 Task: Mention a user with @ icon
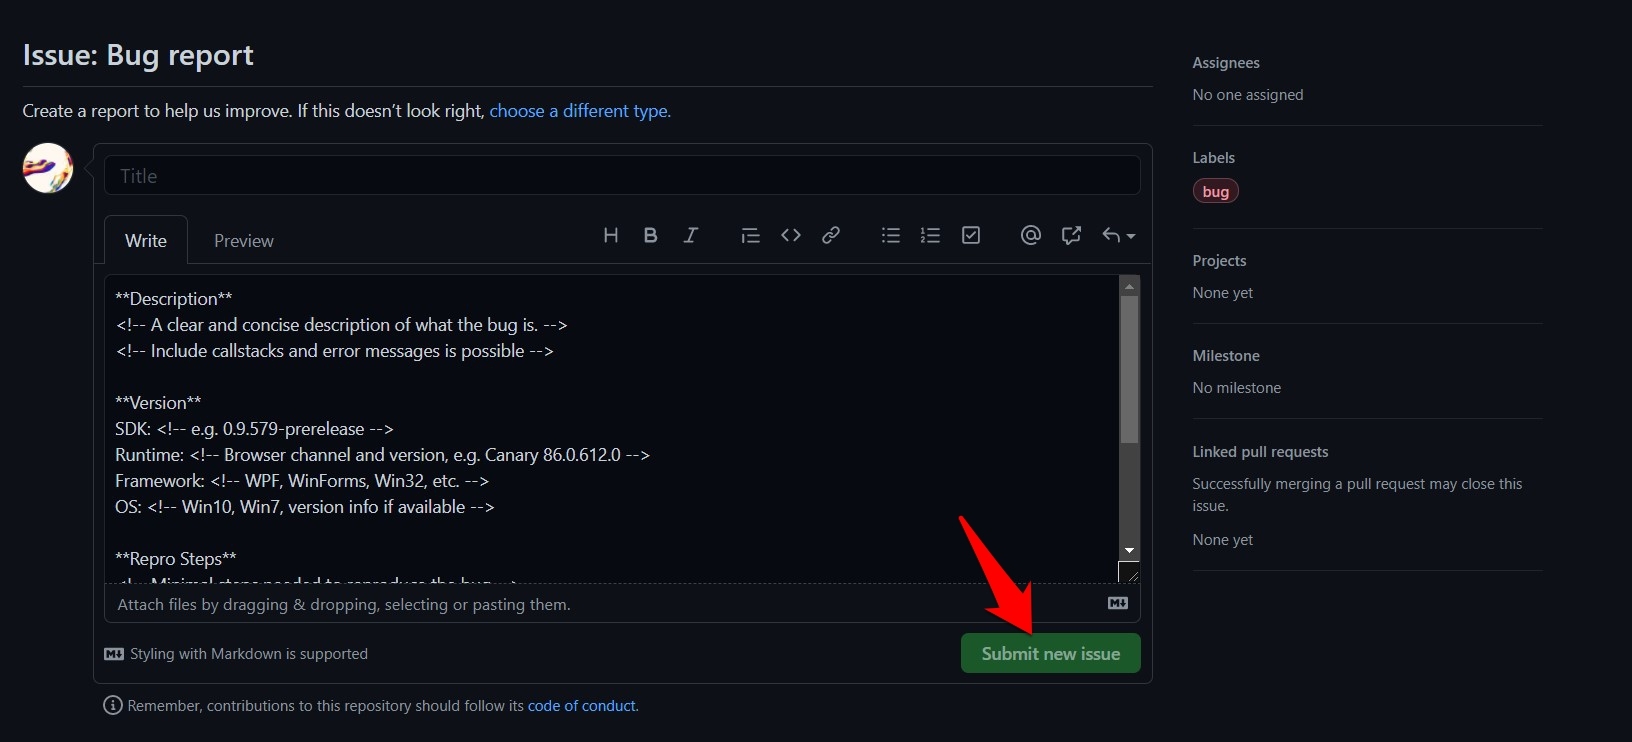click(x=1031, y=235)
